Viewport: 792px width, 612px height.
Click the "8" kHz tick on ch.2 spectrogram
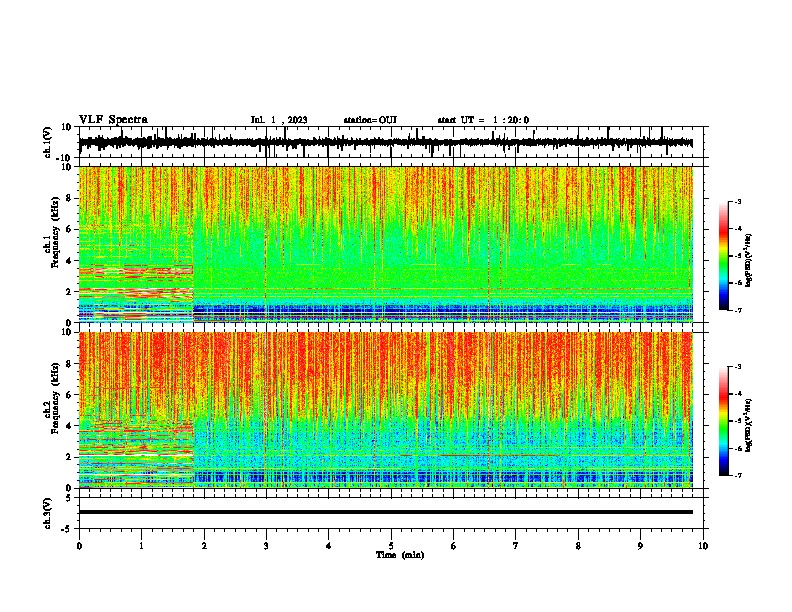(70, 364)
